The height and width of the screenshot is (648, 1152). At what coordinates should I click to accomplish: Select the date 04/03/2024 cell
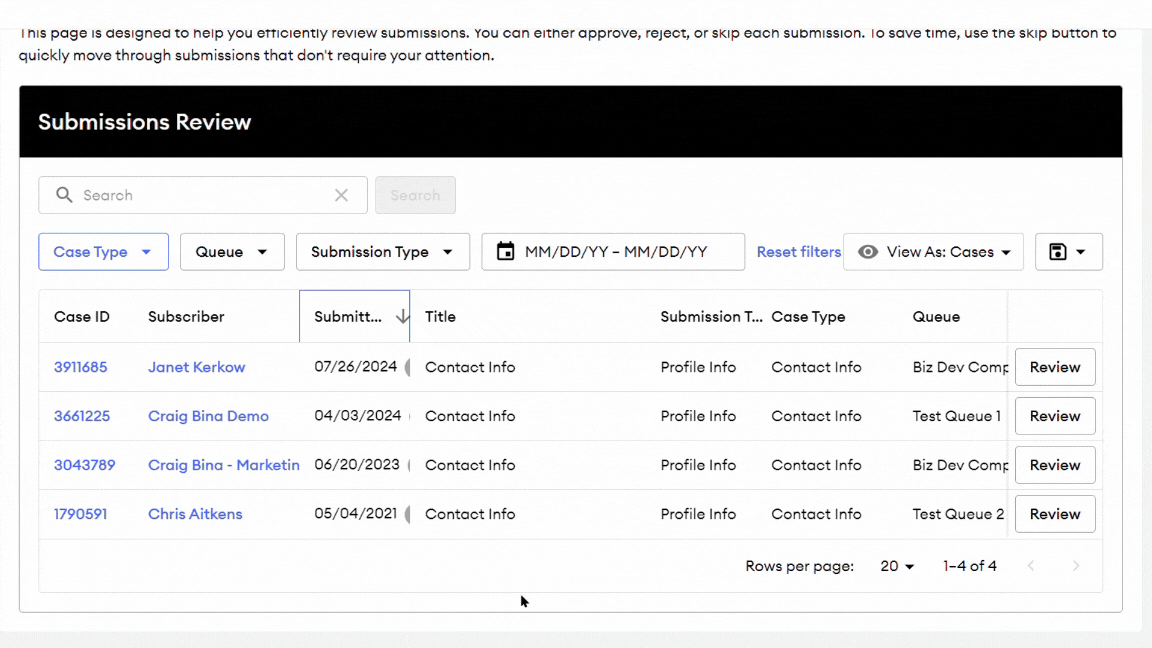pyautogui.click(x=358, y=416)
